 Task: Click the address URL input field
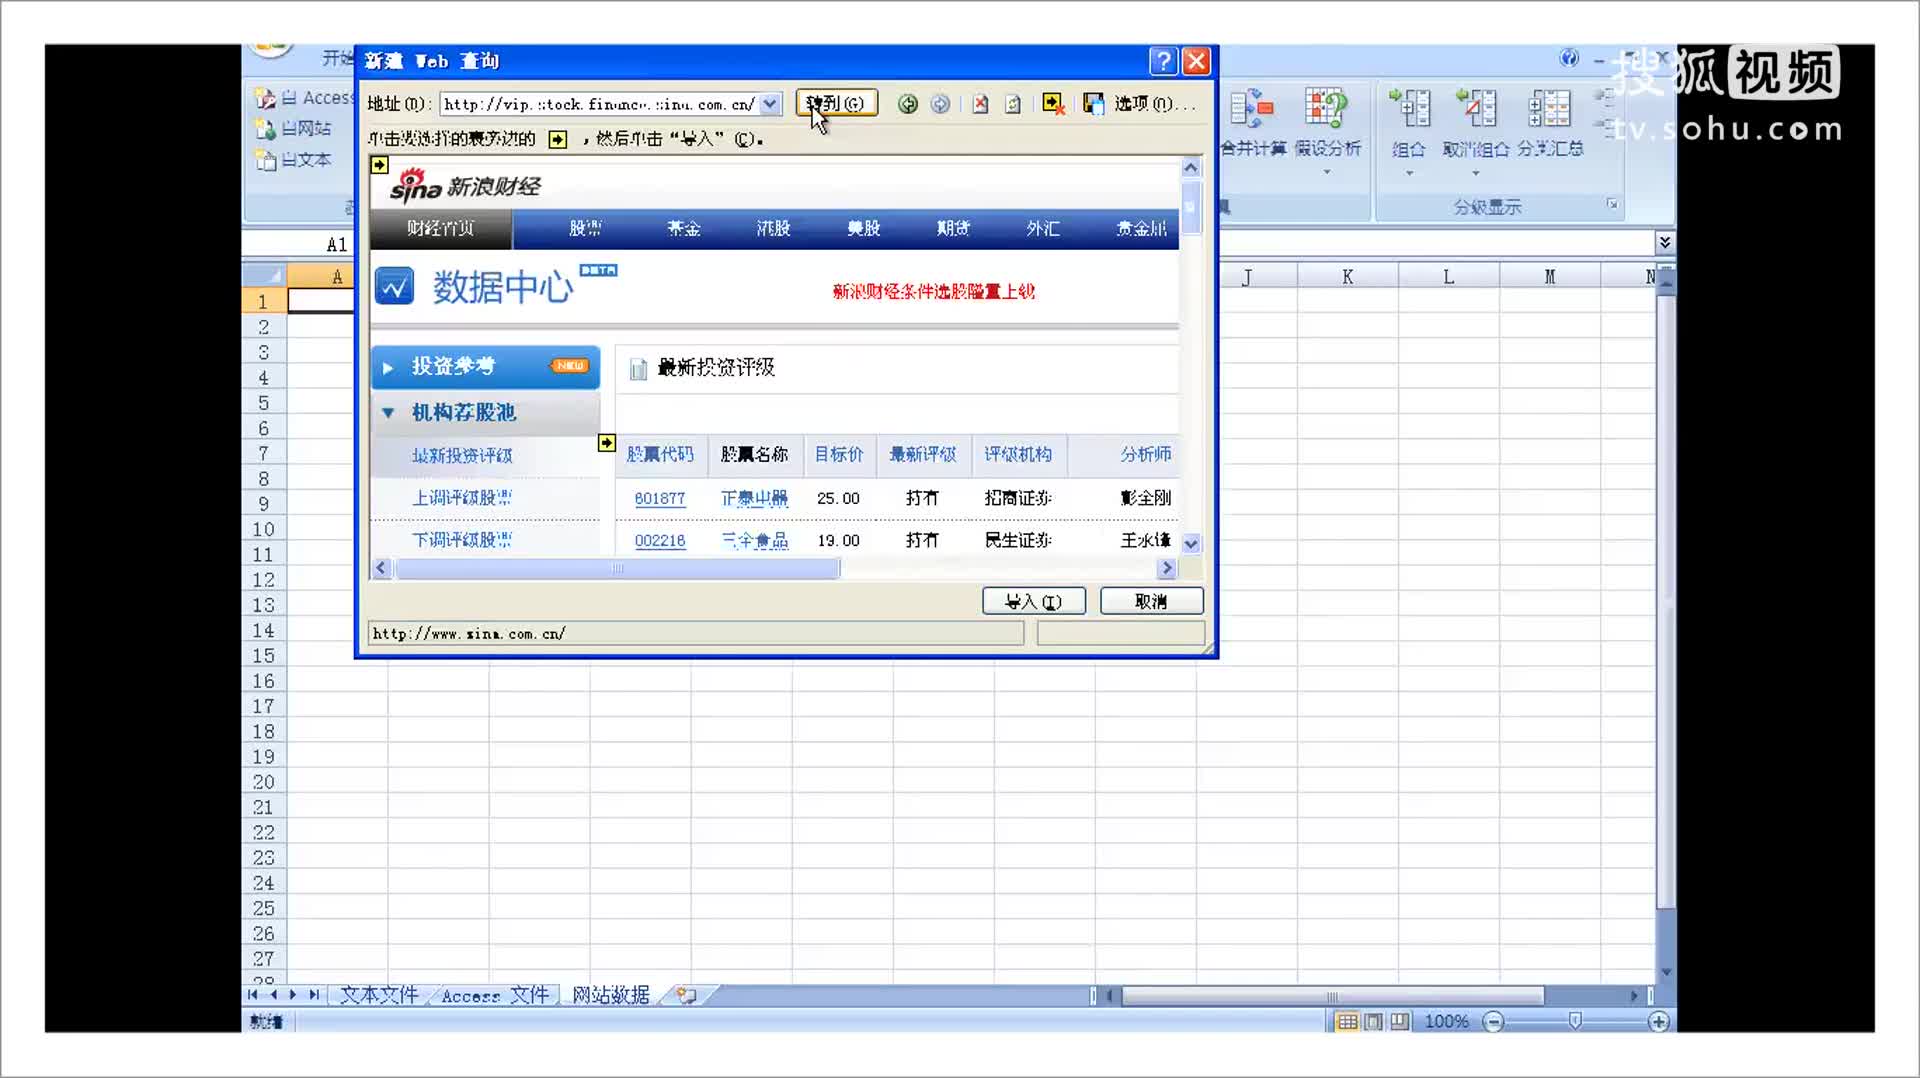(x=600, y=104)
